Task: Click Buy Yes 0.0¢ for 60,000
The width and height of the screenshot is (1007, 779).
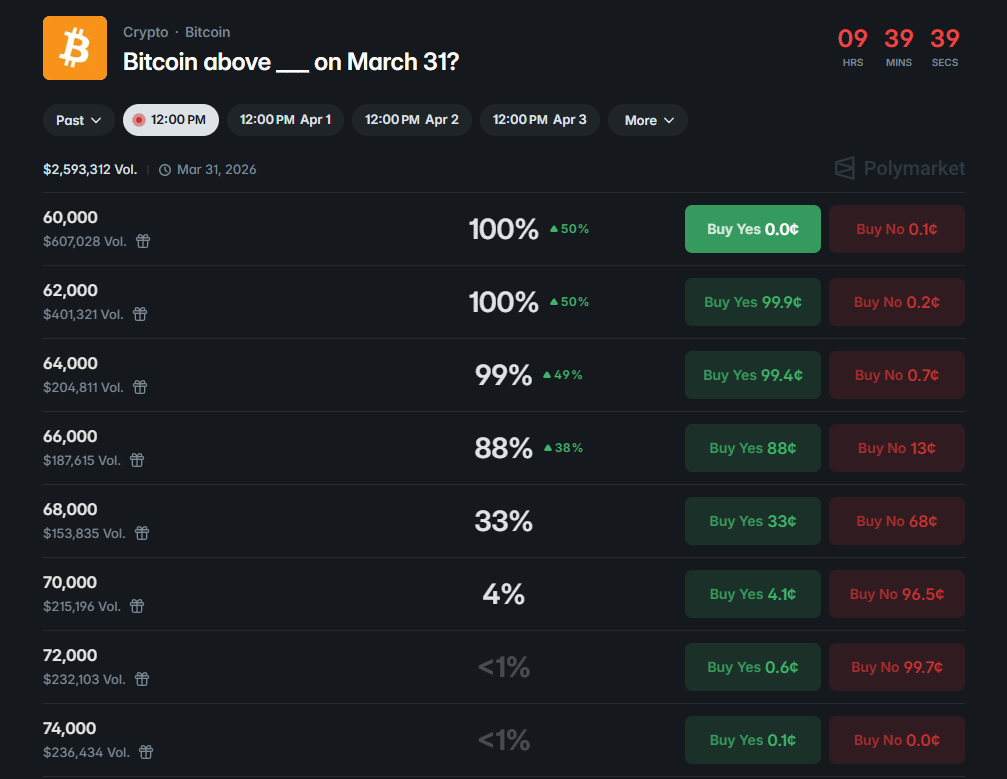Action: tap(752, 229)
